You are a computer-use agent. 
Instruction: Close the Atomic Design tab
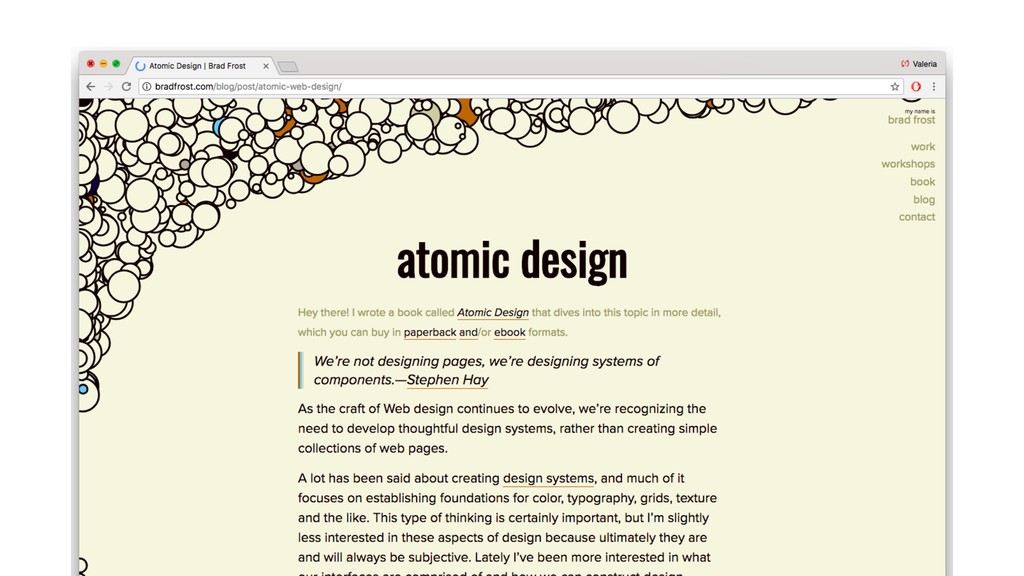266,66
